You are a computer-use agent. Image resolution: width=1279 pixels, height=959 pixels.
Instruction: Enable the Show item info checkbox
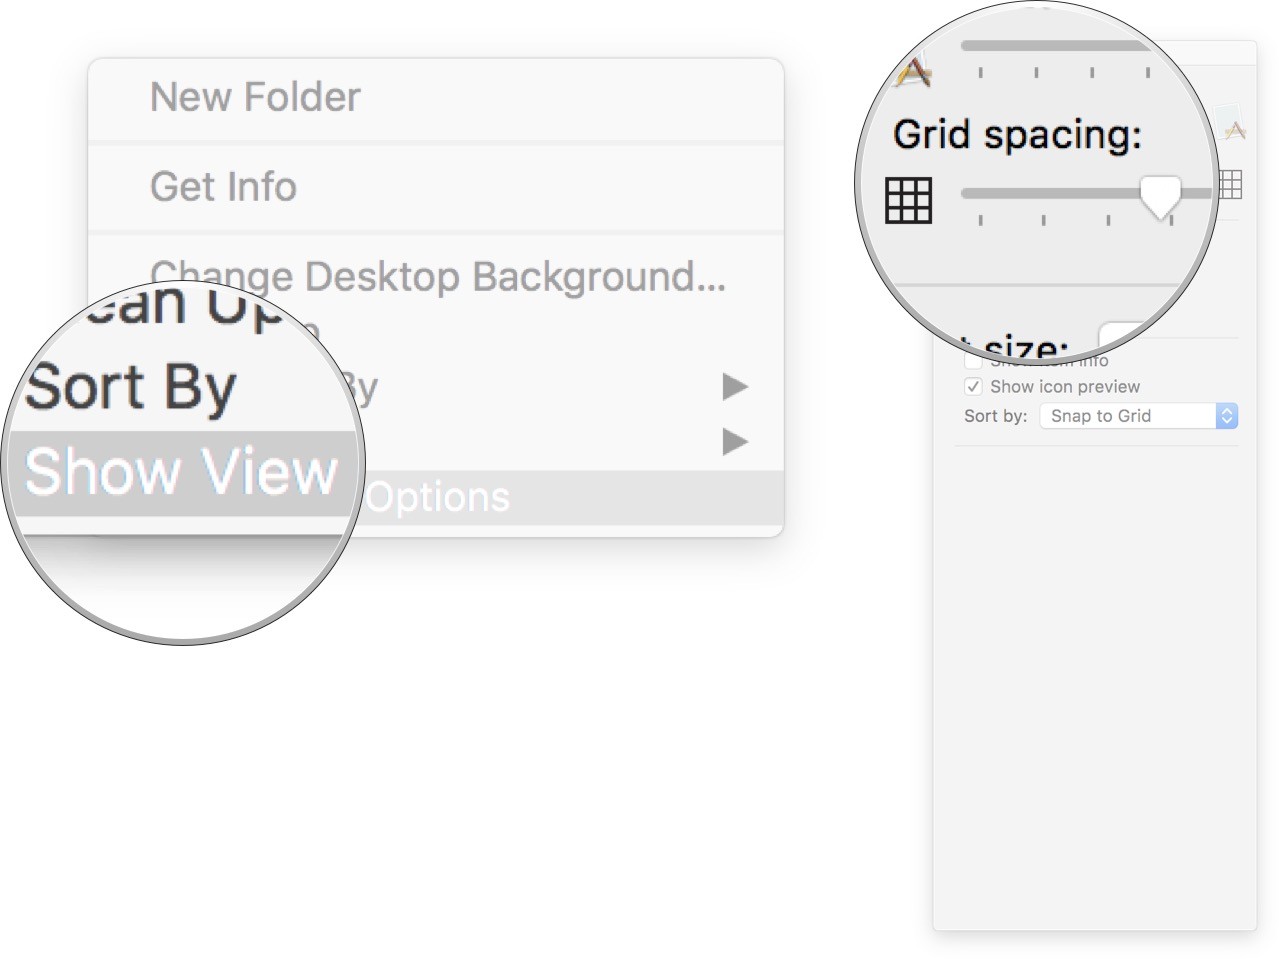[973, 362]
